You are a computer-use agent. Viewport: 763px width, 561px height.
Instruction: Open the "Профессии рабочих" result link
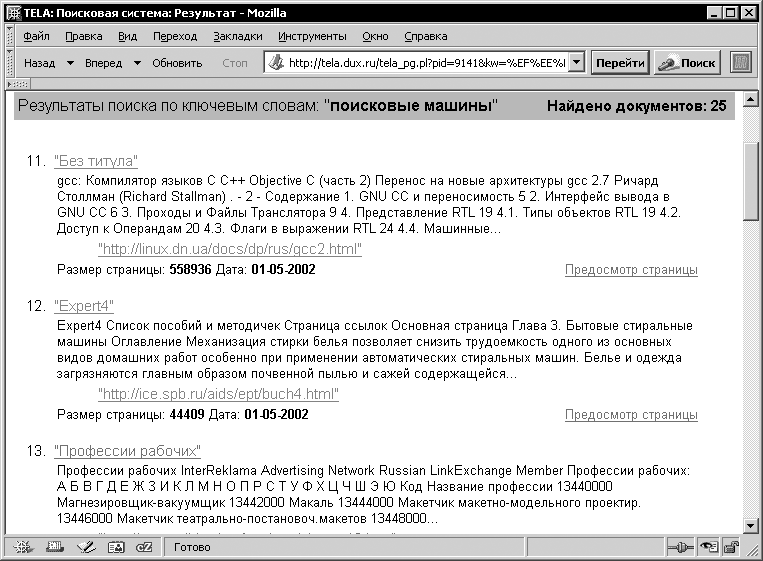[127, 451]
